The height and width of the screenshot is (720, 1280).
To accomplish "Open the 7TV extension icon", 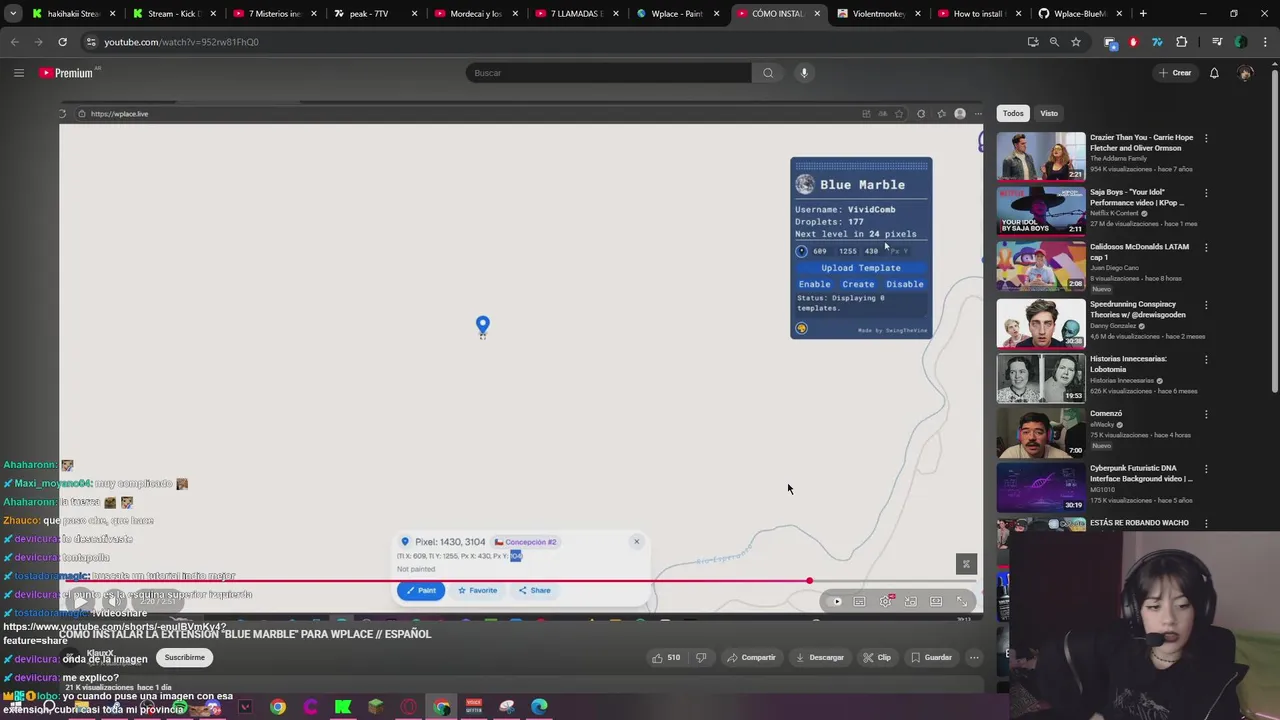I will click(x=1157, y=42).
